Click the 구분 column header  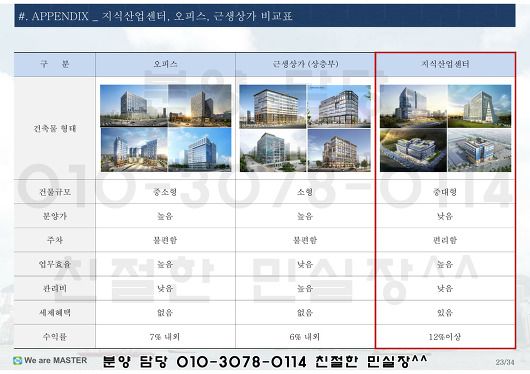(55, 64)
